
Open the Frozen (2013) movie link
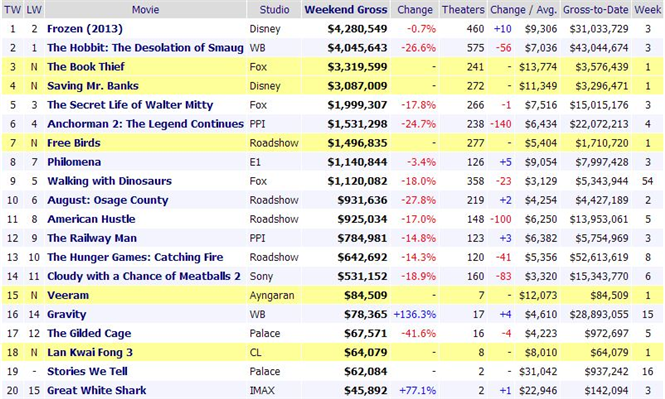click(x=85, y=29)
